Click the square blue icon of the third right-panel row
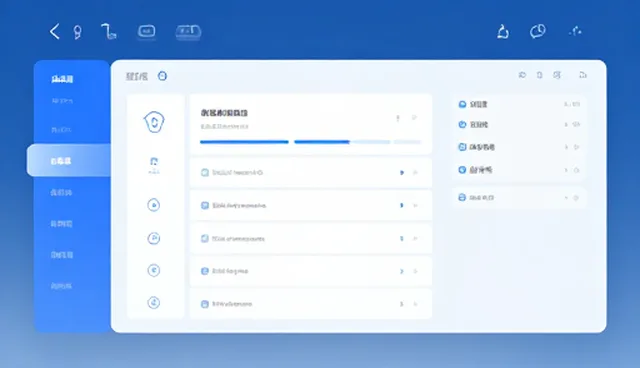This screenshot has width=640, height=368. point(462,147)
